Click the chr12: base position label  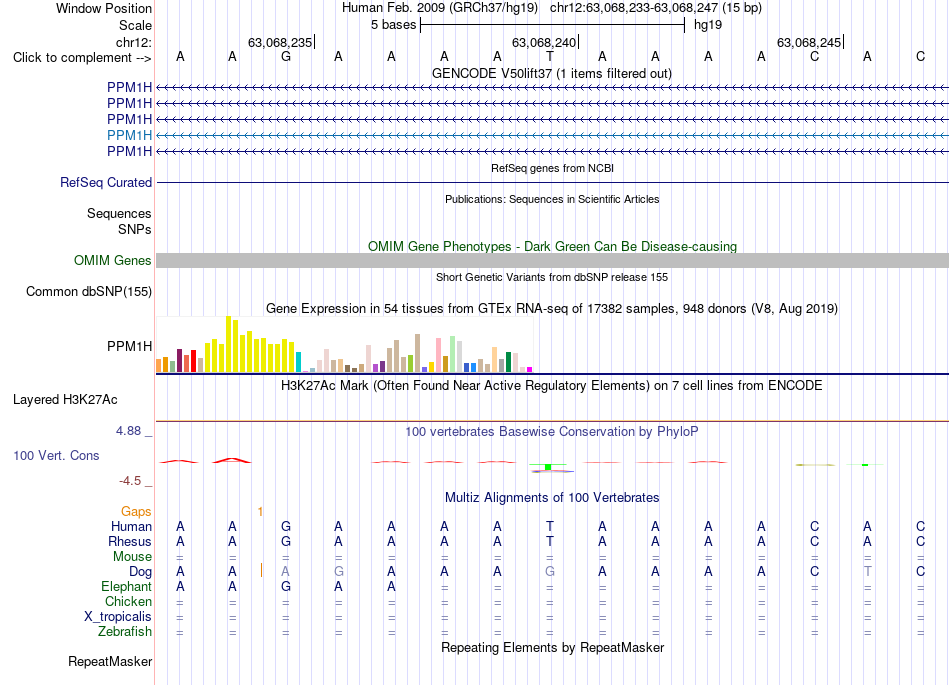click(134, 42)
